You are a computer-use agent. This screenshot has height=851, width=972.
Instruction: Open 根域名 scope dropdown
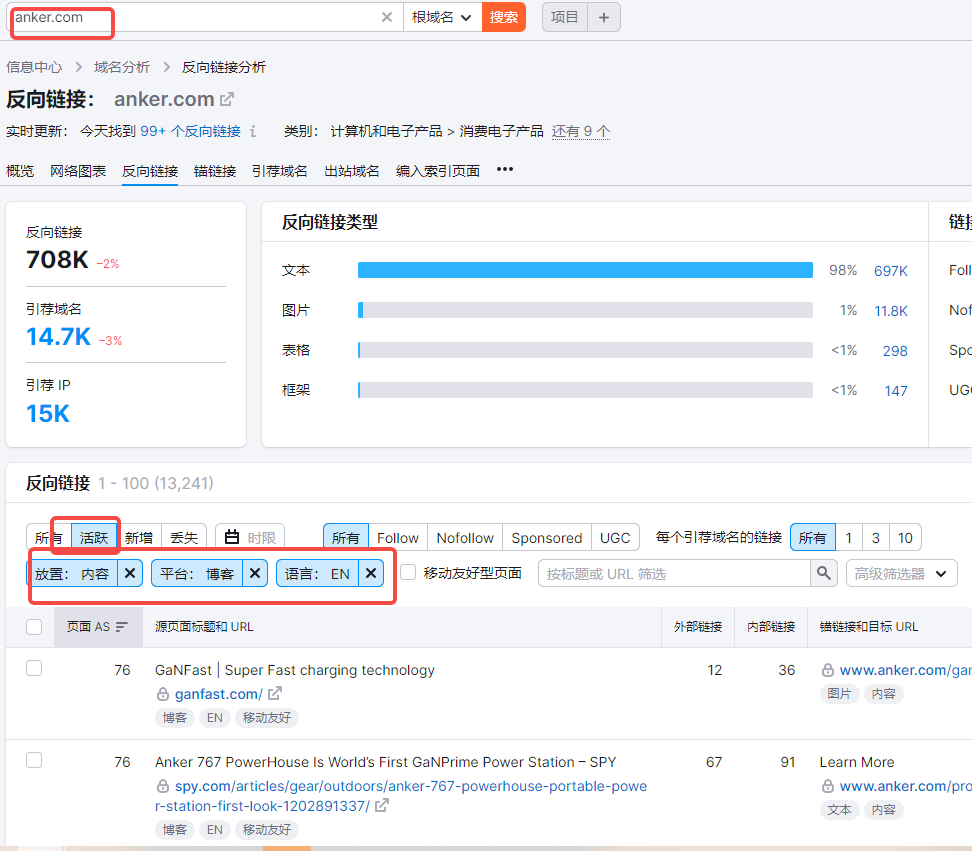[441, 17]
